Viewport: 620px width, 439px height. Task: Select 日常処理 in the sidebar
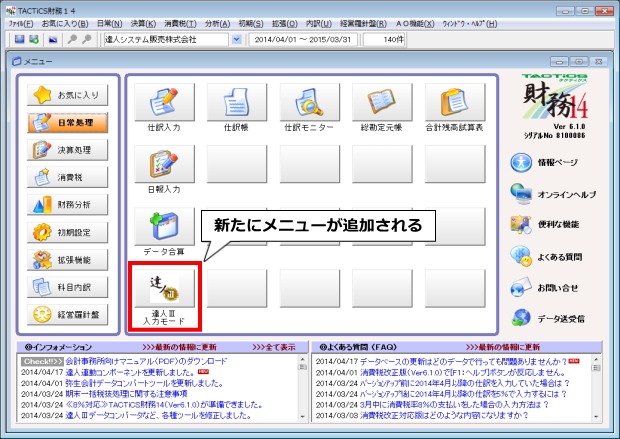pyautogui.click(x=68, y=123)
